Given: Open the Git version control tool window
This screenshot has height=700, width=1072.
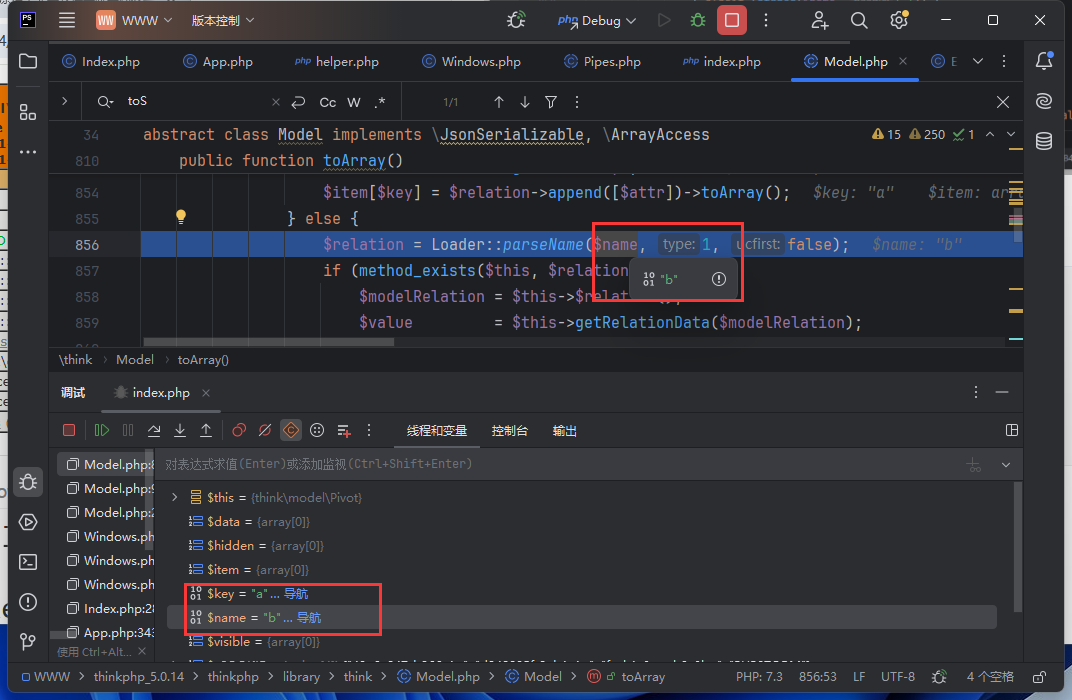Looking at the screenshot, I should click(x=28, y=641).
